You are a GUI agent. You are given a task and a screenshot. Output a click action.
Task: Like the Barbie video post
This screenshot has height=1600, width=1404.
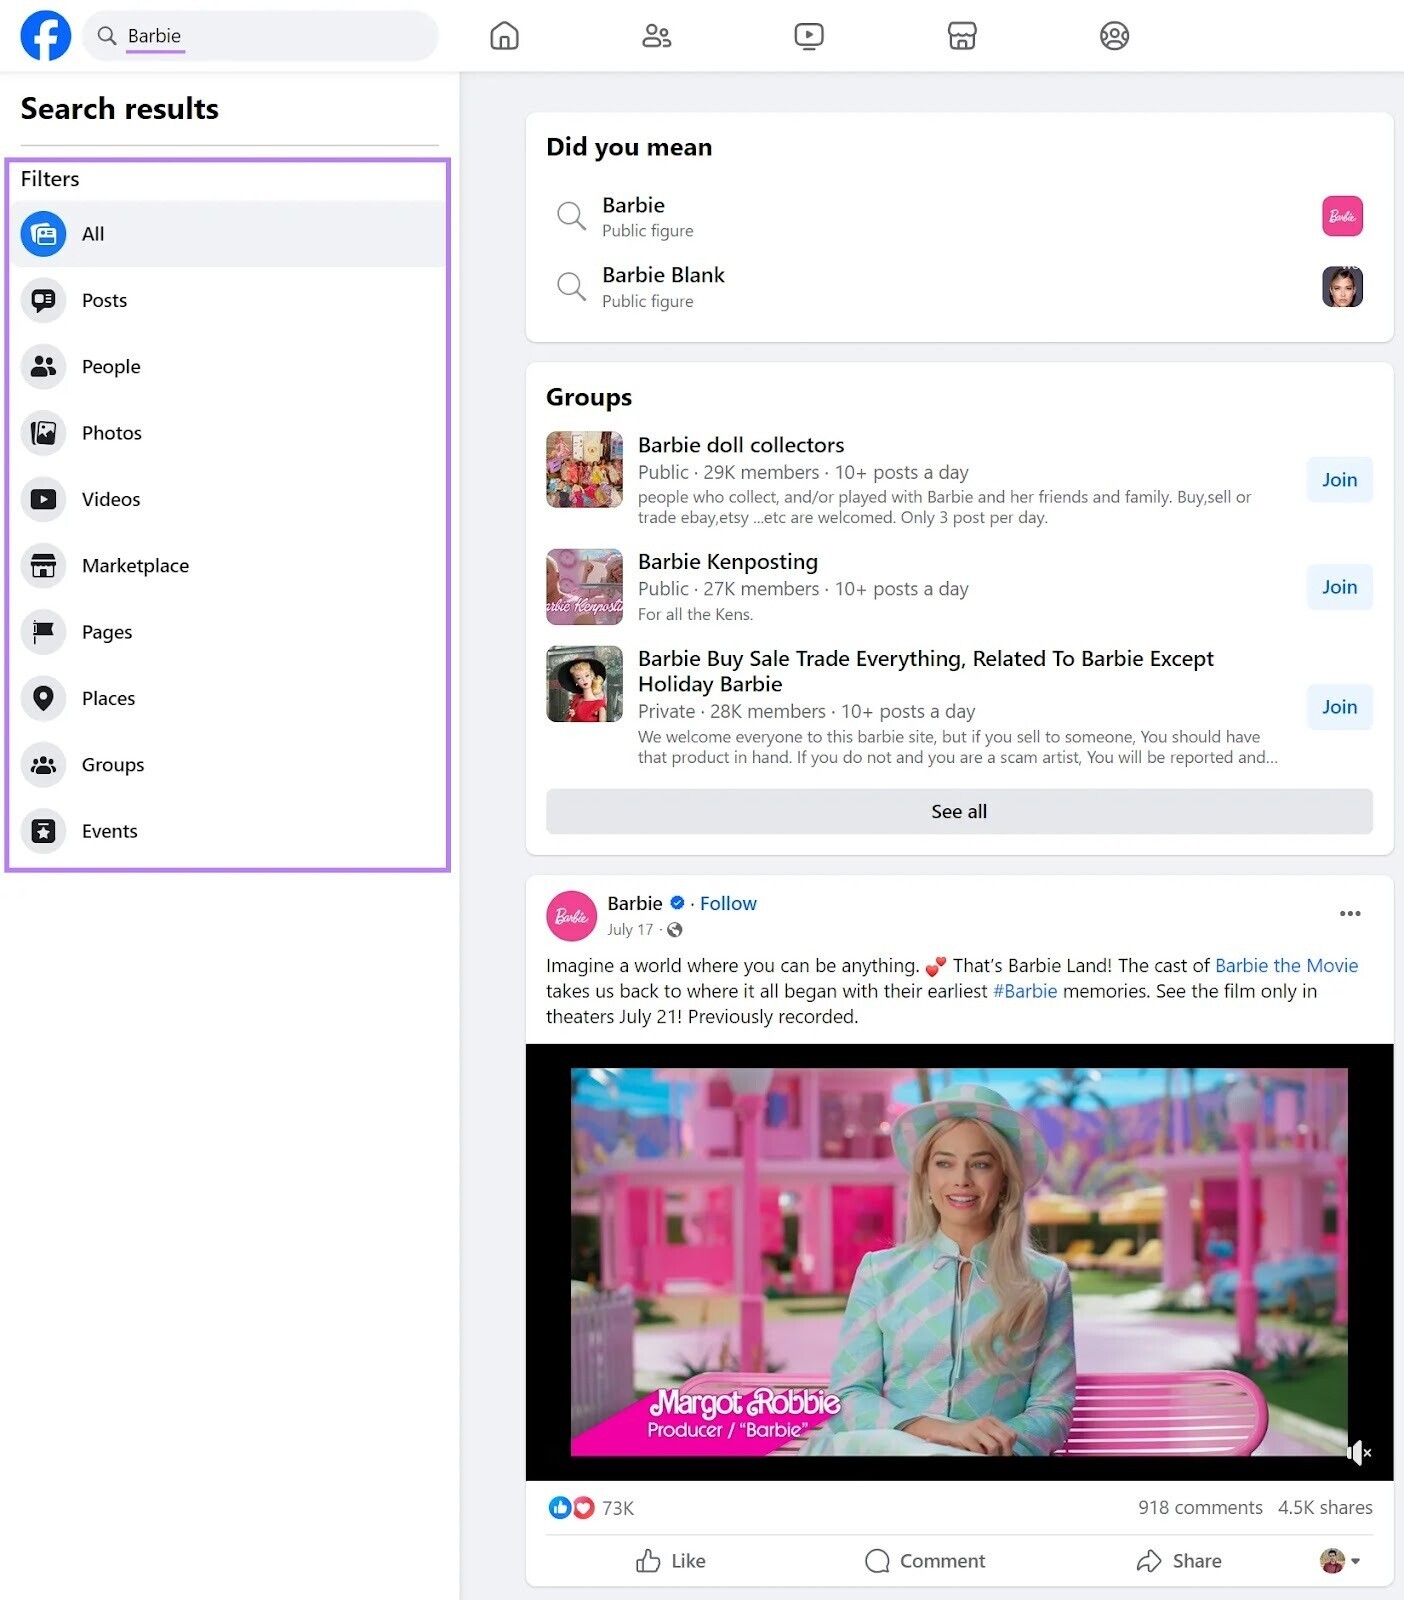(x=671, y=1560)
